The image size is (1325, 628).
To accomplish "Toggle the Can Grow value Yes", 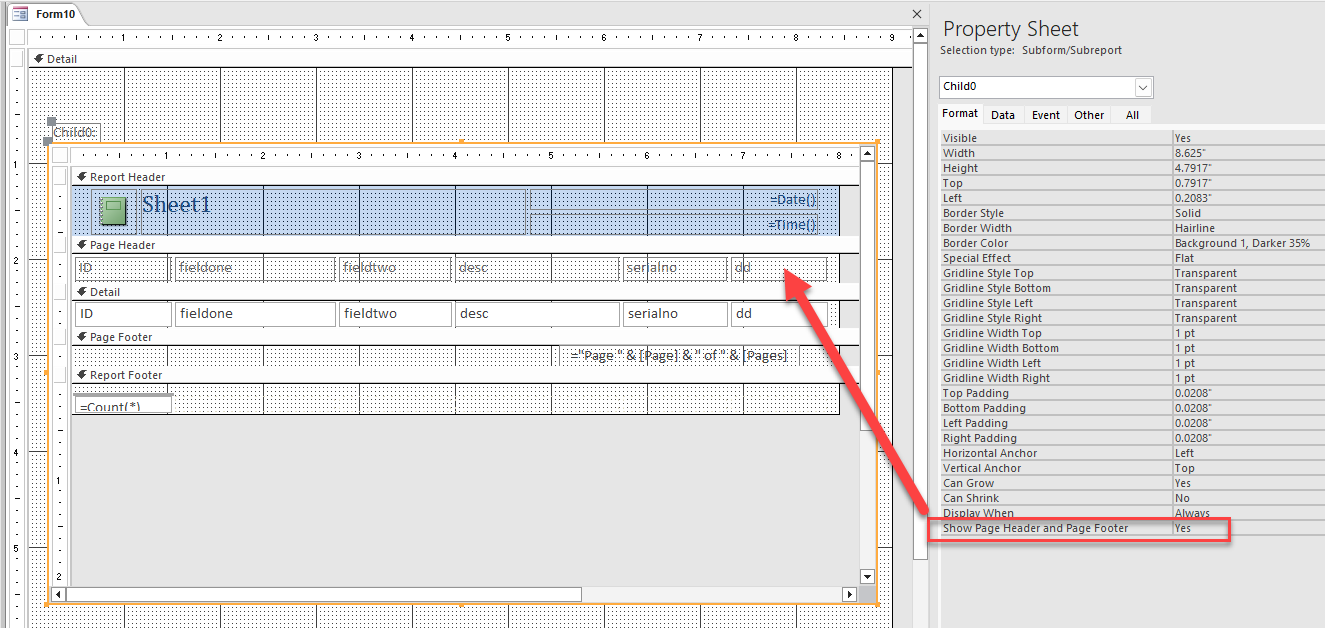I will pyautogui.click(x=1248, y=483).
